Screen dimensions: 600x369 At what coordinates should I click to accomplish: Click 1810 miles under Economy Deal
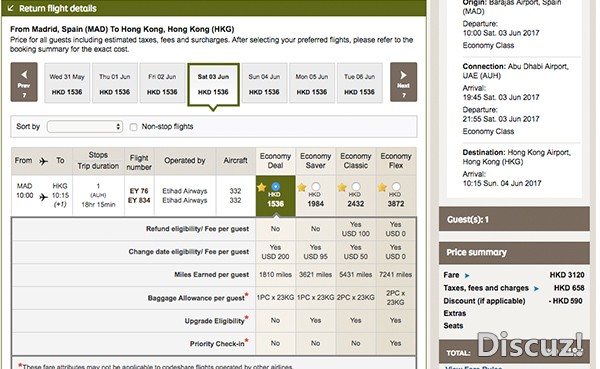(276, 274)
